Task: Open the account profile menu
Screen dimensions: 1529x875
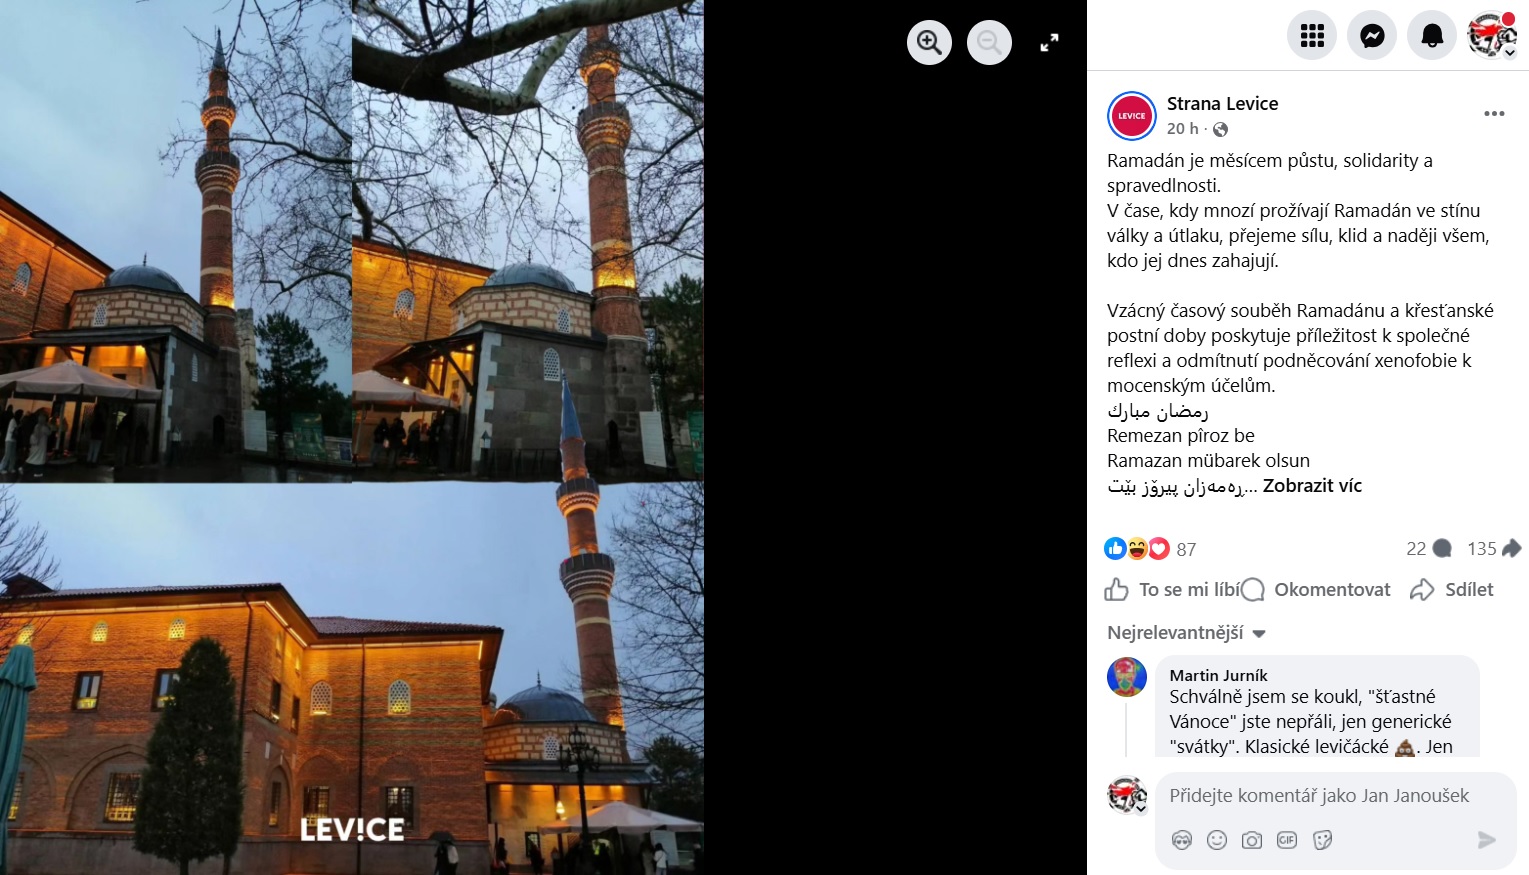Action: [x=1492, y=36]
